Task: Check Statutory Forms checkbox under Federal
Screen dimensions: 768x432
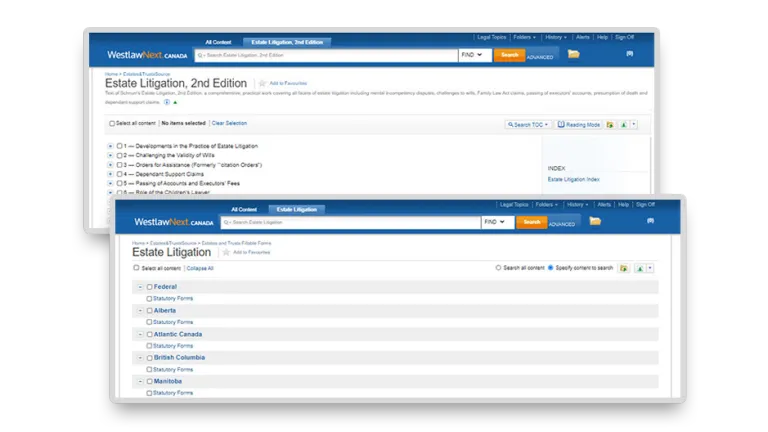Action: pos(149,298)
